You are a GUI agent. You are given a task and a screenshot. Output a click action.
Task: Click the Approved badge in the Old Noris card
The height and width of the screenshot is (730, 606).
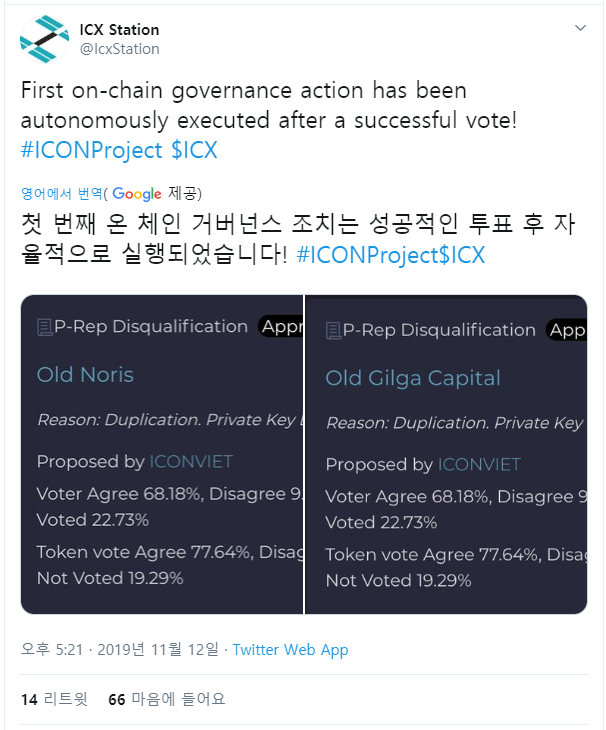(281, 327)
